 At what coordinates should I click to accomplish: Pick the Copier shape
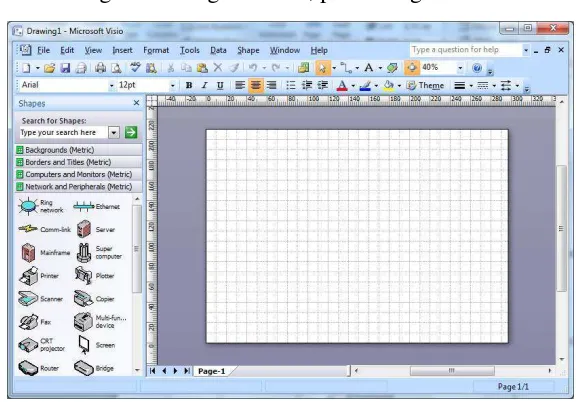pyautogui.click(x=94, y=299)
